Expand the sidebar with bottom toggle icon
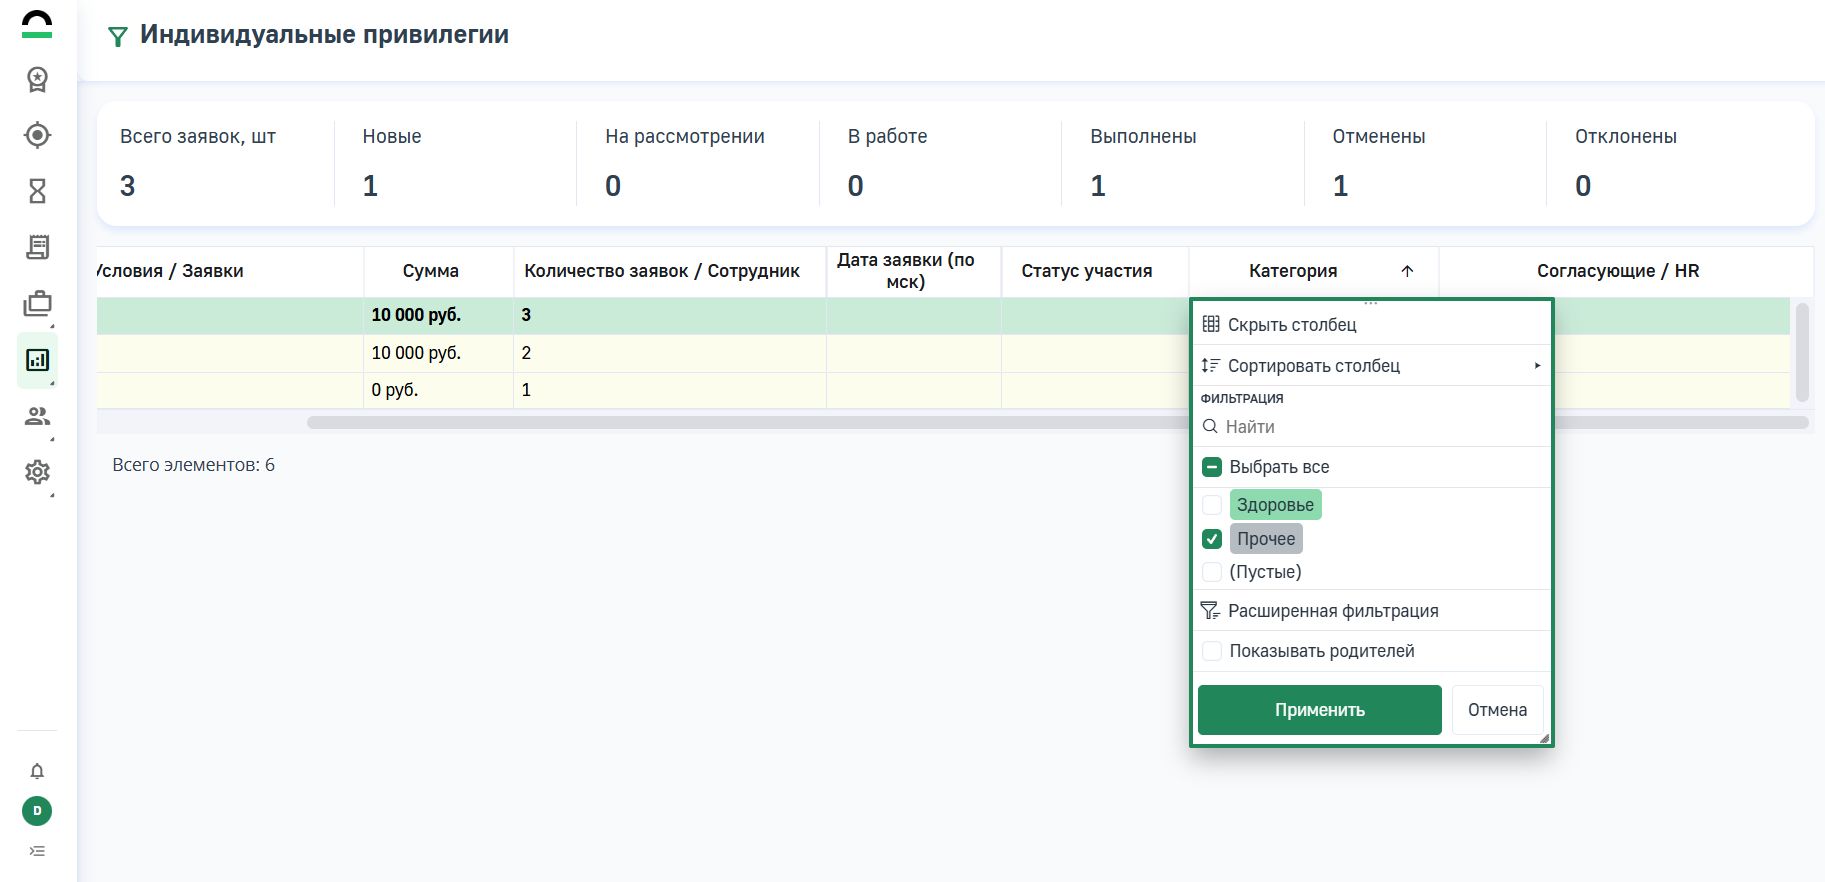Viewport: 1825px width, 882px height. (37, 851)
